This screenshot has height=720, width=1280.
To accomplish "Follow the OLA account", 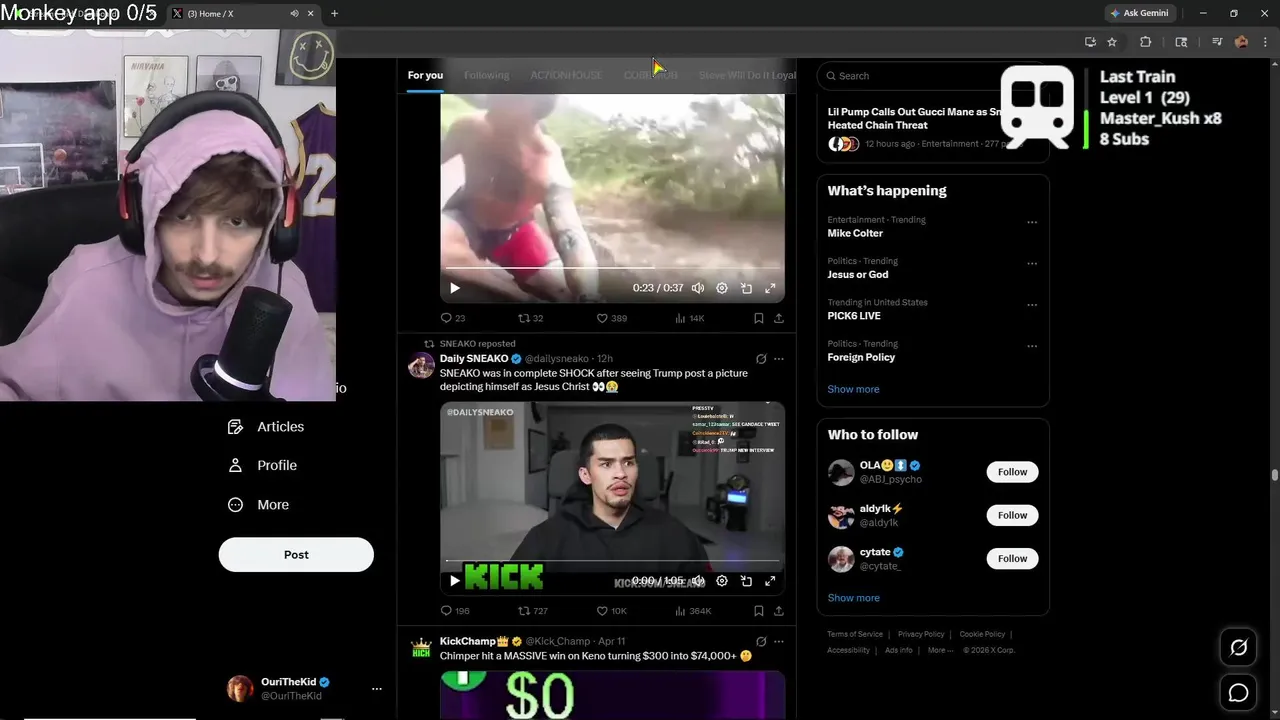I will 1012,472.
